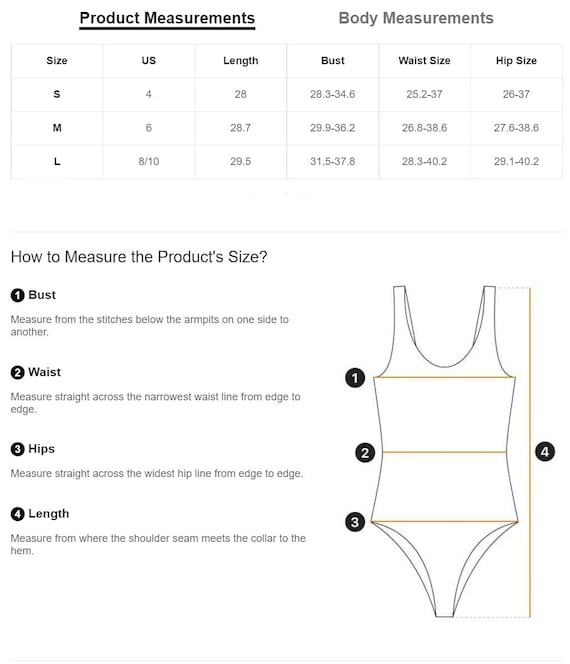570x664 pixels.
Task: Click the number 4 Length icon in list
Action: tap(17, 514)
